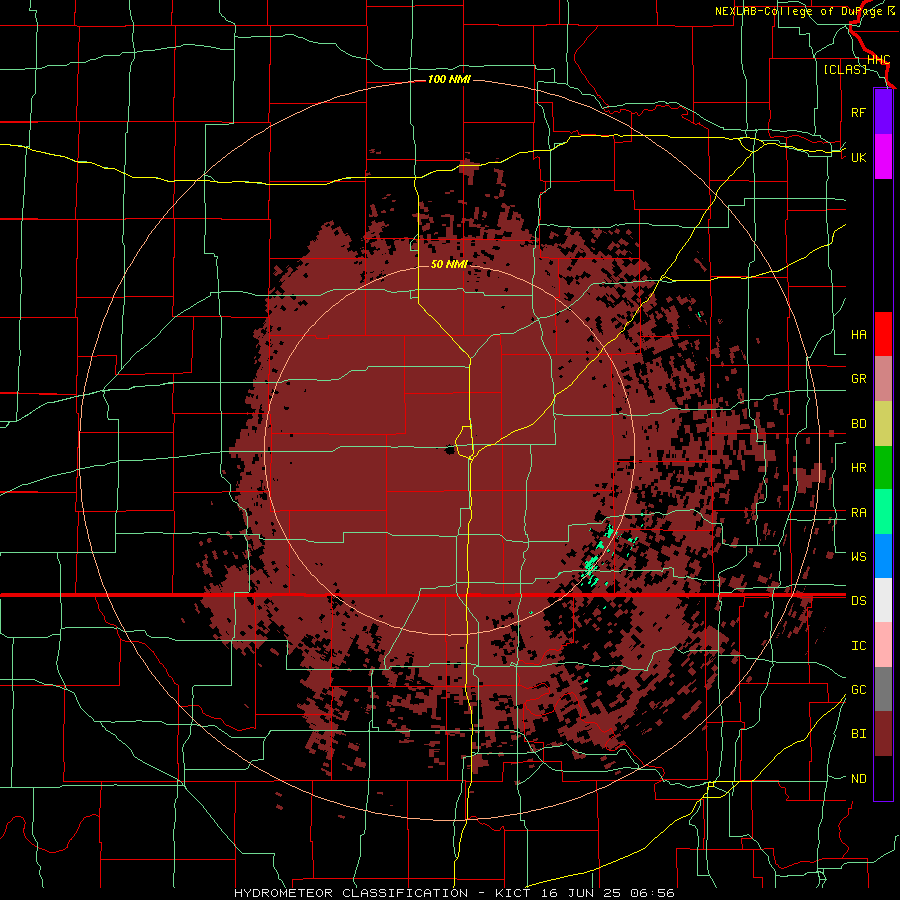Image resolution: width=900 pixels, height=900 pixels.
Task: Click the blue WS wet snow block
Action: tap(883, 556)
